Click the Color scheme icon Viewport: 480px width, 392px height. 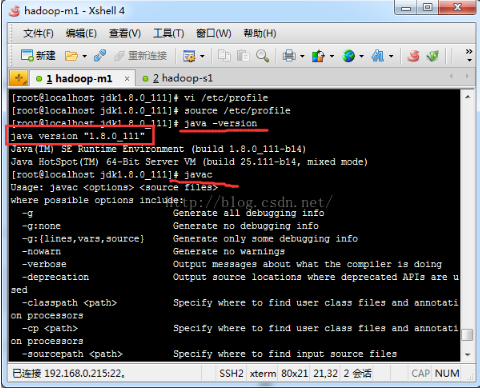point(318,56)
